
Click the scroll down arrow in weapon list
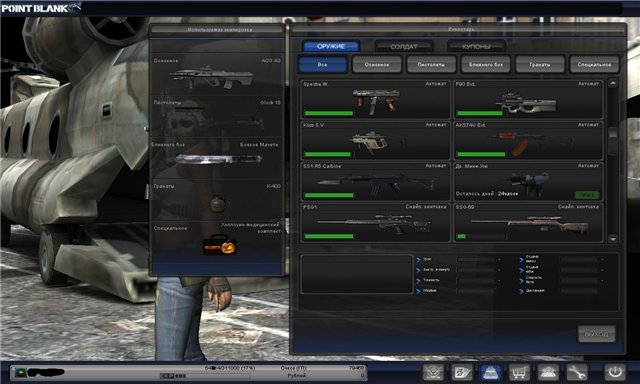click(613, 239)
